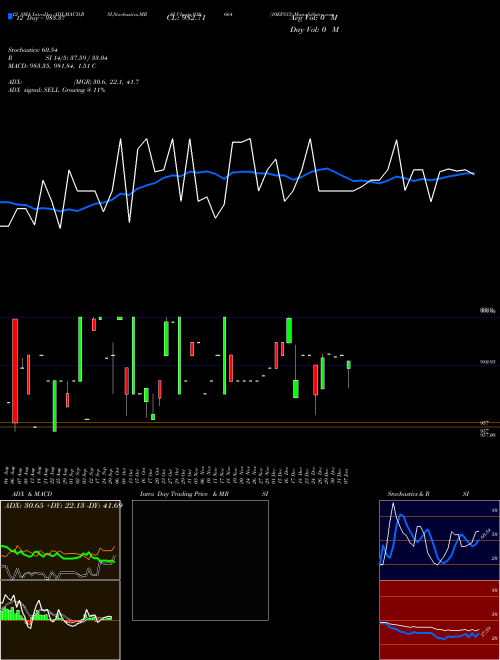Open the ADX indicator chart panel

[60, 540]
